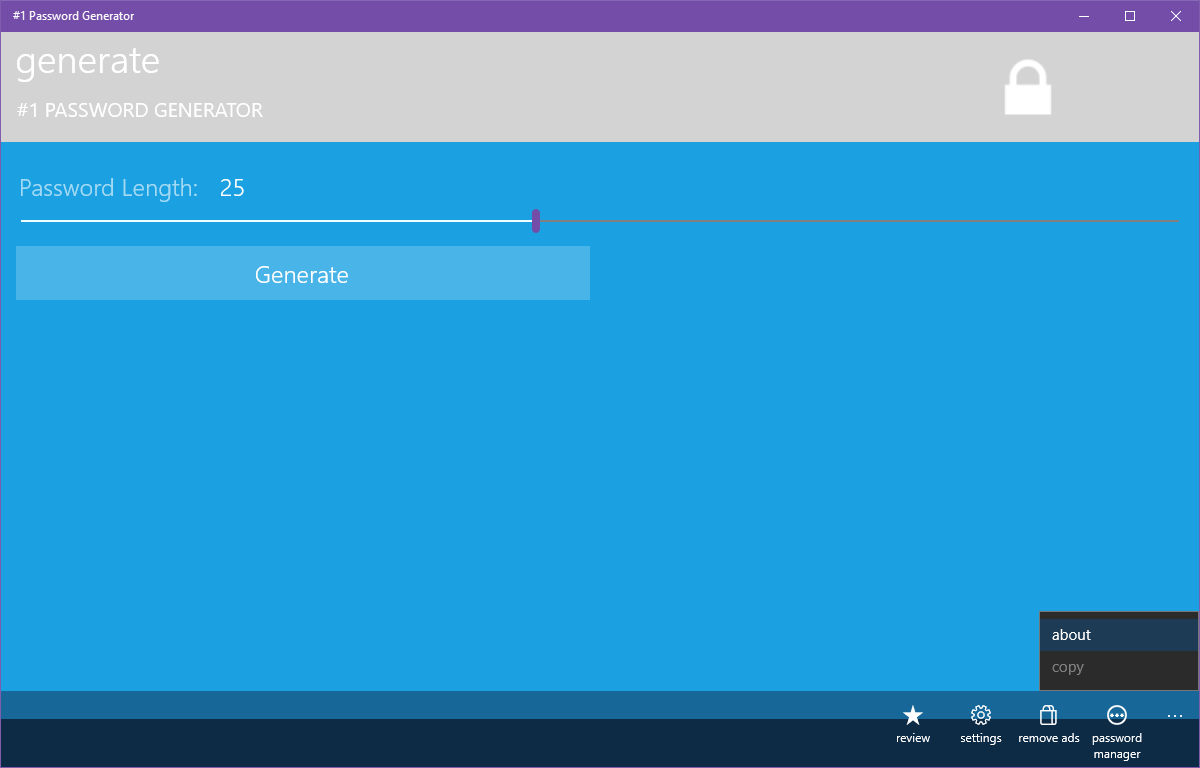
Task: Click the Password Length value 25
Action: pyautogui.click(x=232, y=188)
